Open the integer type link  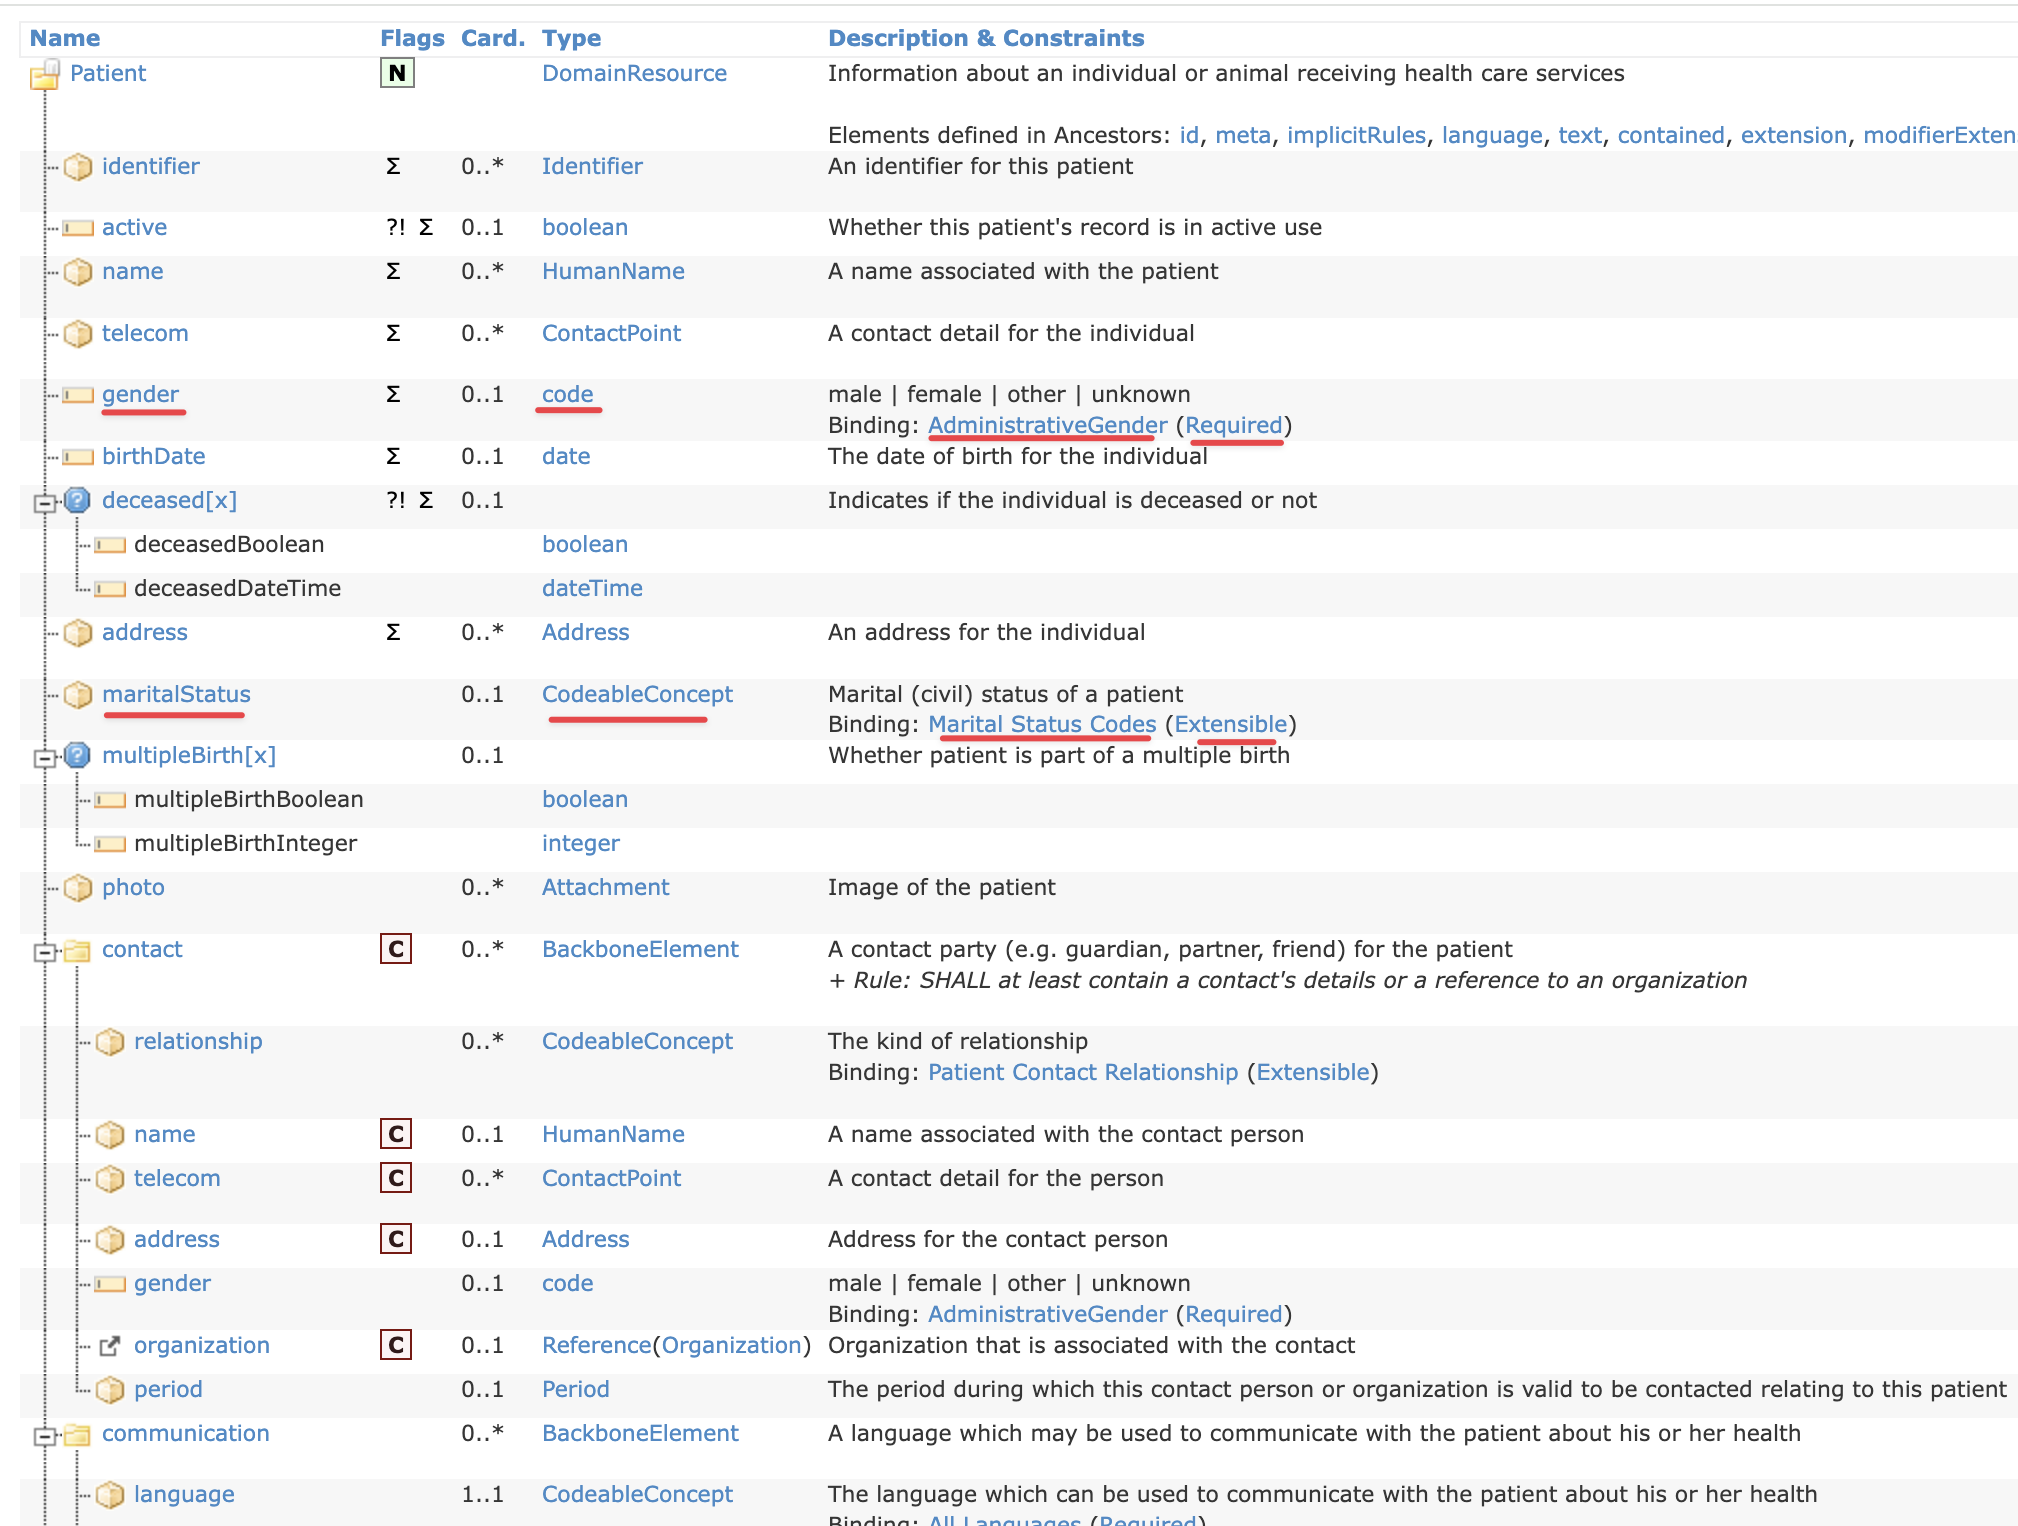(x=580, y=843)
